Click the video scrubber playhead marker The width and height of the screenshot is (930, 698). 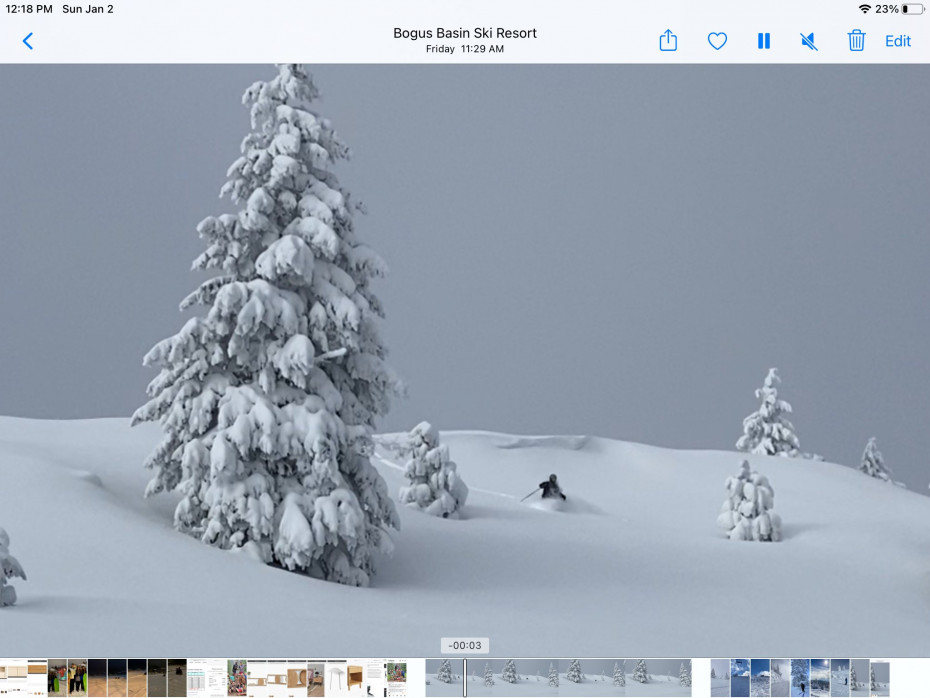[x=465, y=677]
